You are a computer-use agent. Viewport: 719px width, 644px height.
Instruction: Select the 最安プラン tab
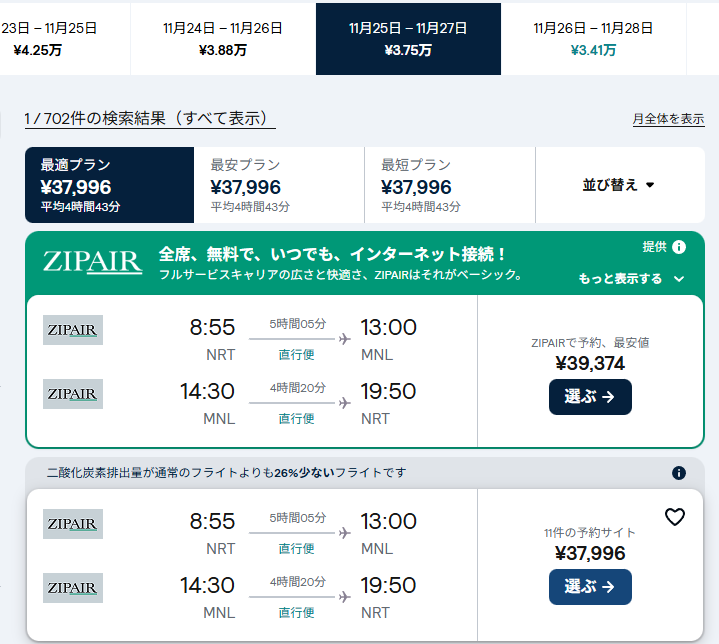click(279, 185)
